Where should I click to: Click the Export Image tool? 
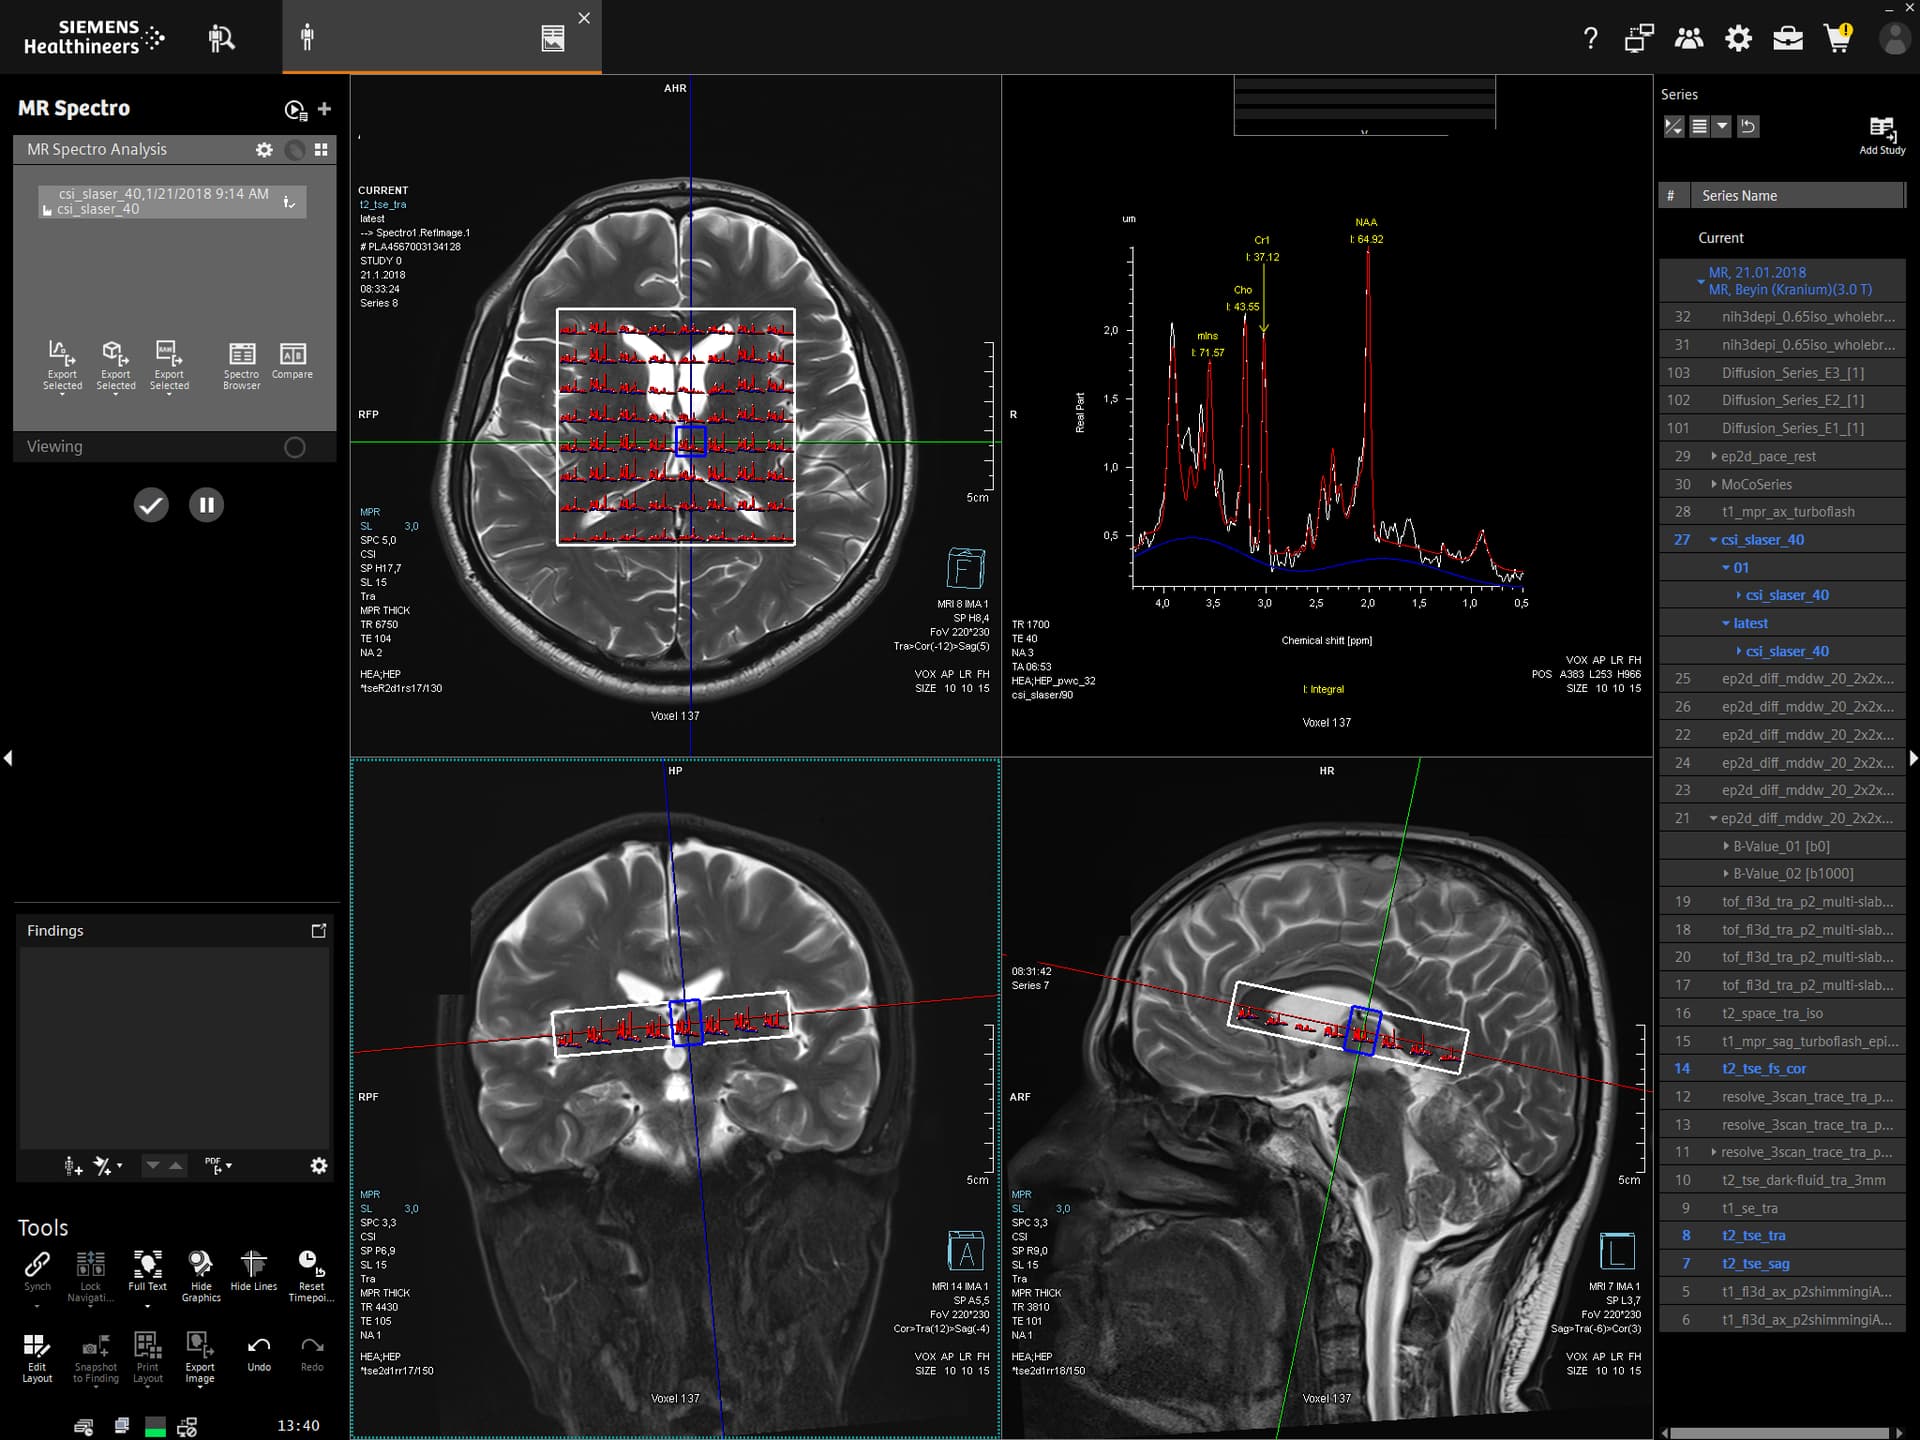(x=199, y=1345)
